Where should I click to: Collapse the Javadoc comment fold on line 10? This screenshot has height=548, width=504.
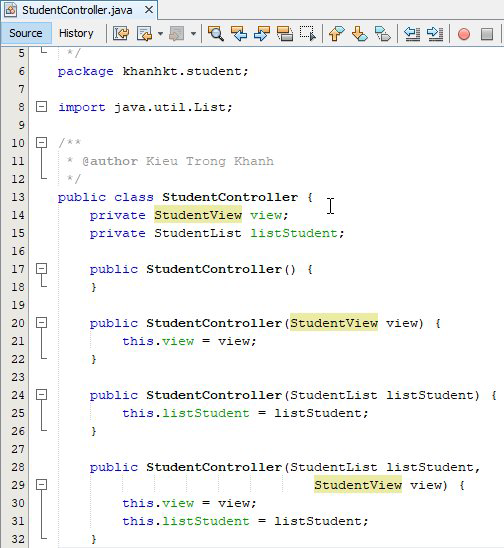click(x=42, y=142)
